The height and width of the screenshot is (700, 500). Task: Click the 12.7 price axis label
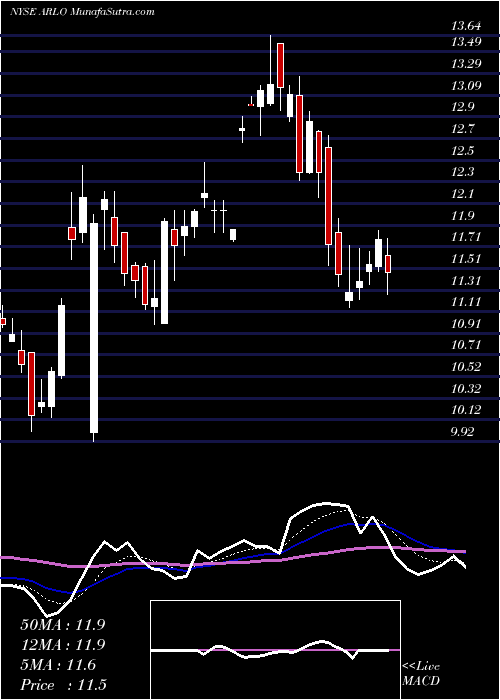464,129
